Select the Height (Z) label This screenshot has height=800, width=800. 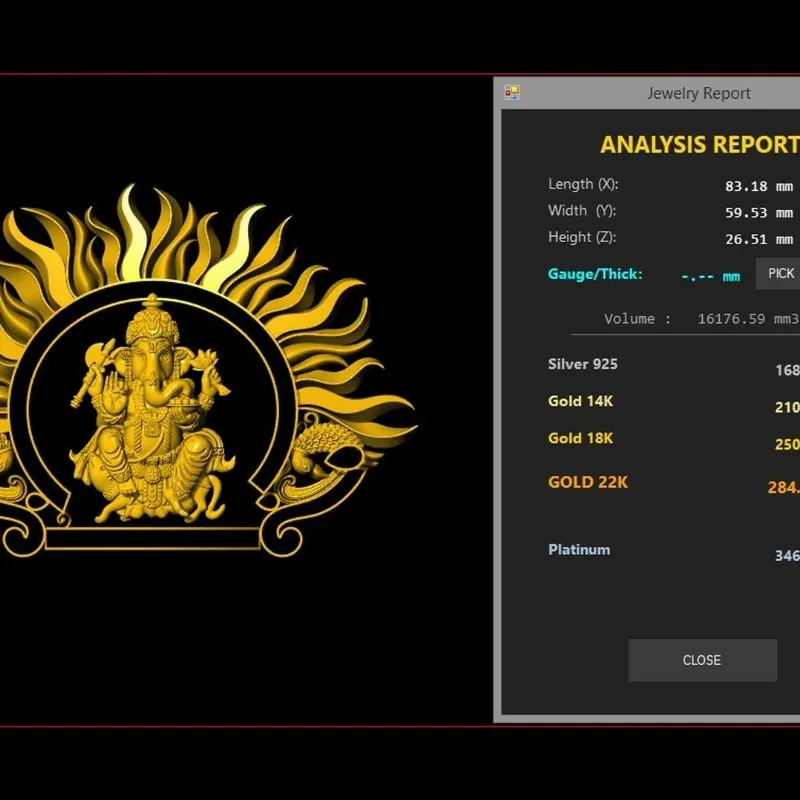point(582,237)
